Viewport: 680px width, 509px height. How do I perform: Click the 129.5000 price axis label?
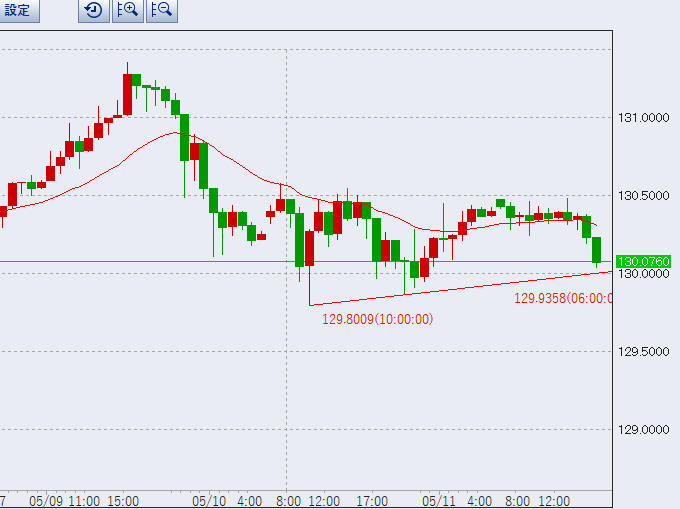pos(643,352)
